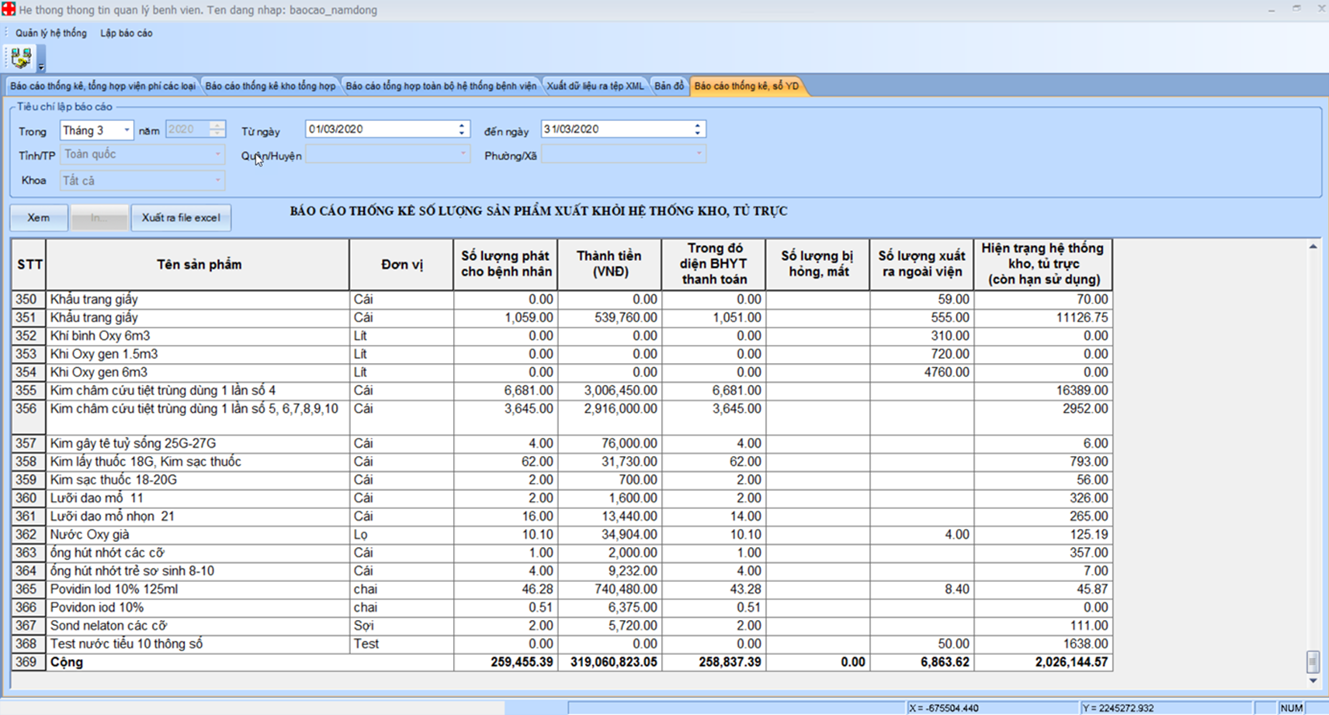The height and width of the screenshot is (715, 1329).
Task: Click the Cộng total row label
Action: pyautogui.click(x=67, y=662)
